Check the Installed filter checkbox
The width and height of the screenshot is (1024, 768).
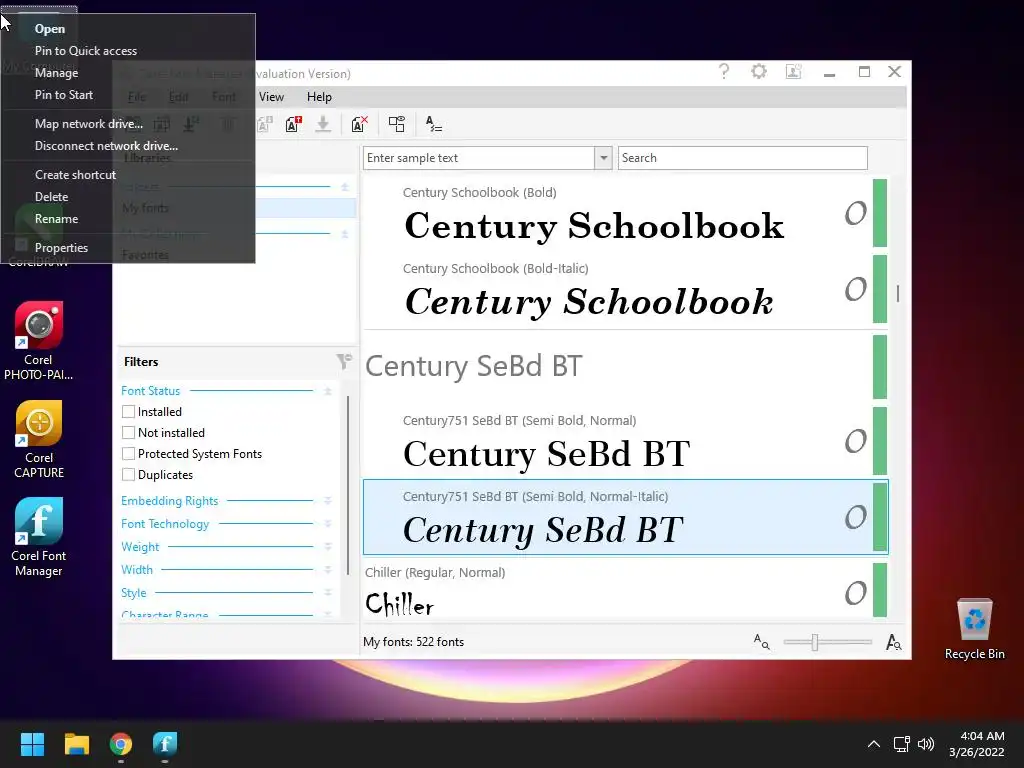129,411
